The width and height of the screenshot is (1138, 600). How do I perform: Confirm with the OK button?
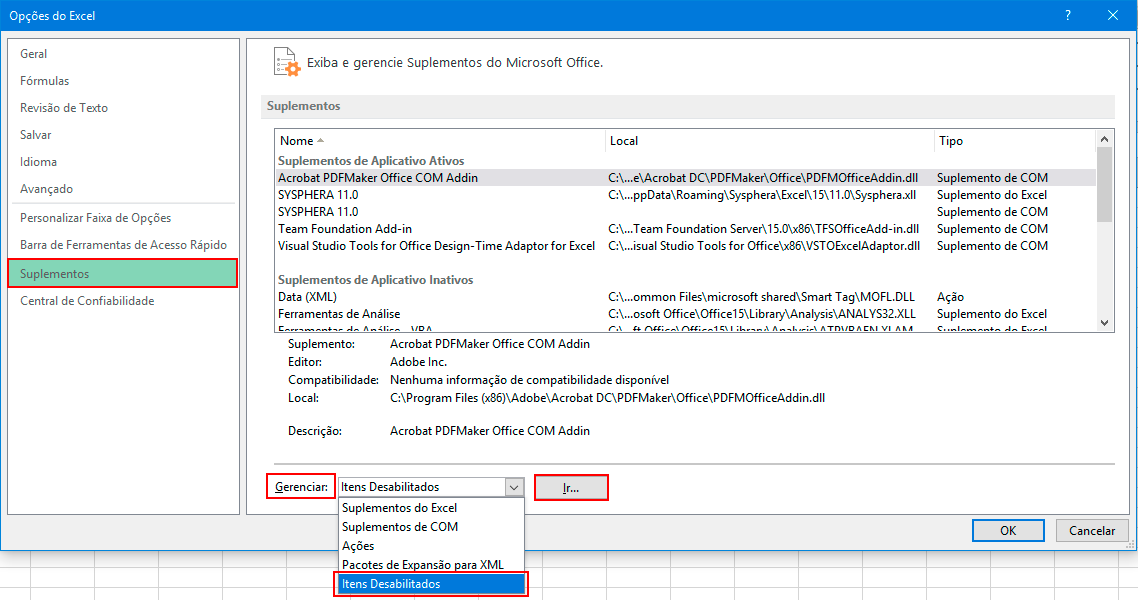(1008, 531)
